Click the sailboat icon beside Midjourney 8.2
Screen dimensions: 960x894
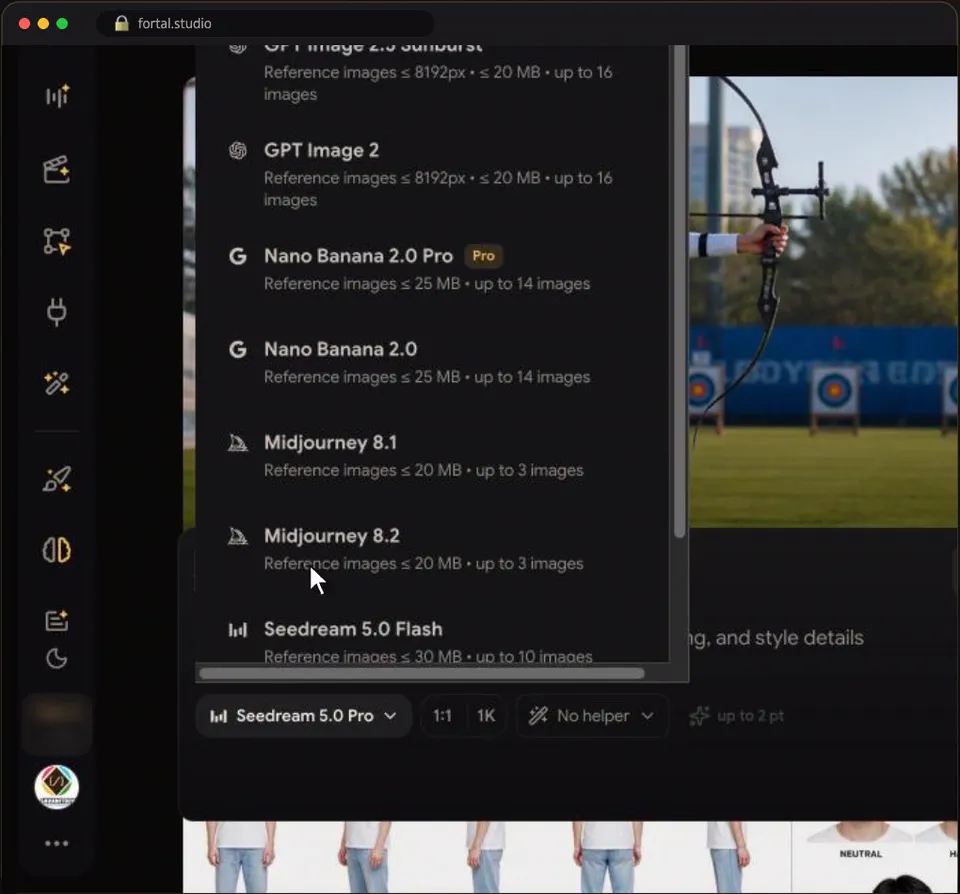point(238,536)
